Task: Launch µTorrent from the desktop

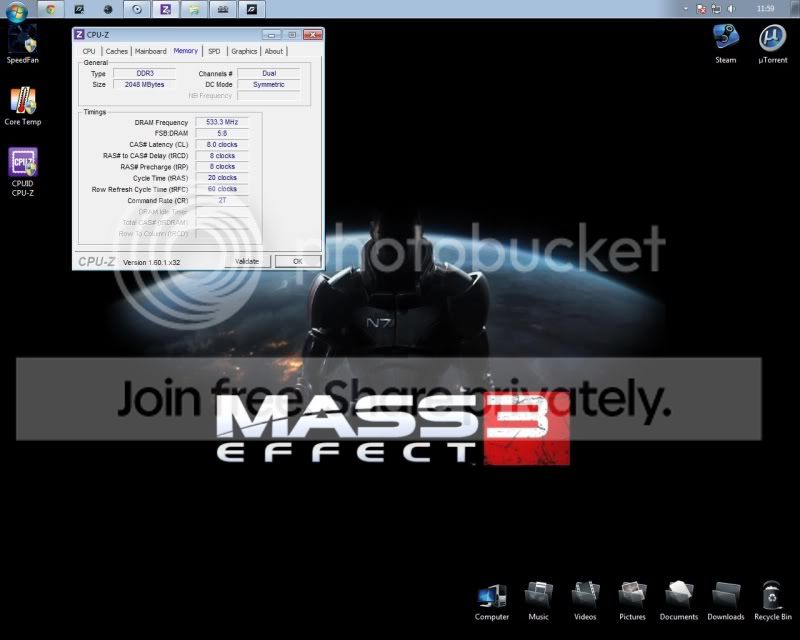Action: [x=772, y=44]
